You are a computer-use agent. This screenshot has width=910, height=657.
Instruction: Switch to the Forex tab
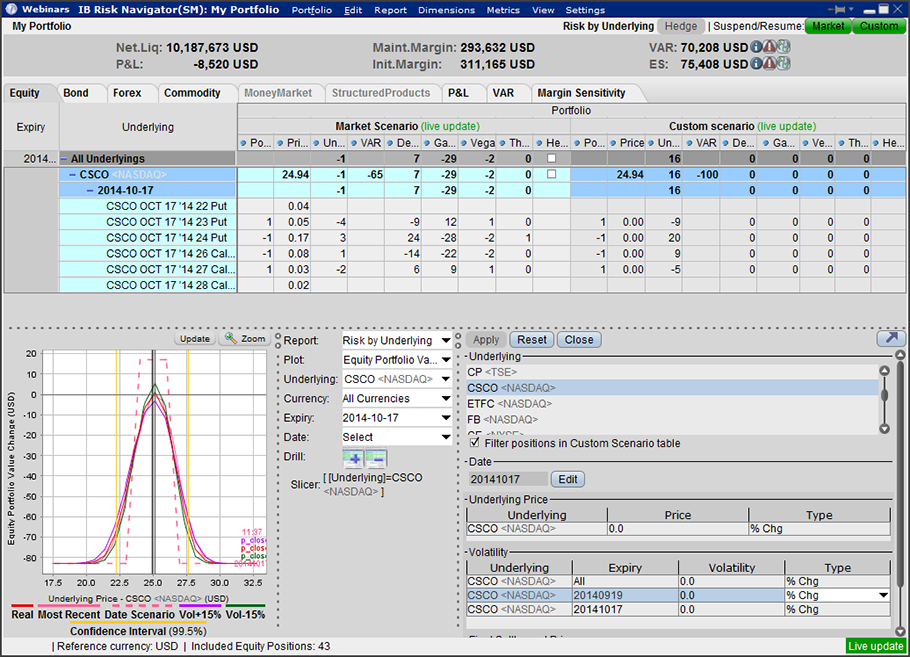(x=127, y=93)
